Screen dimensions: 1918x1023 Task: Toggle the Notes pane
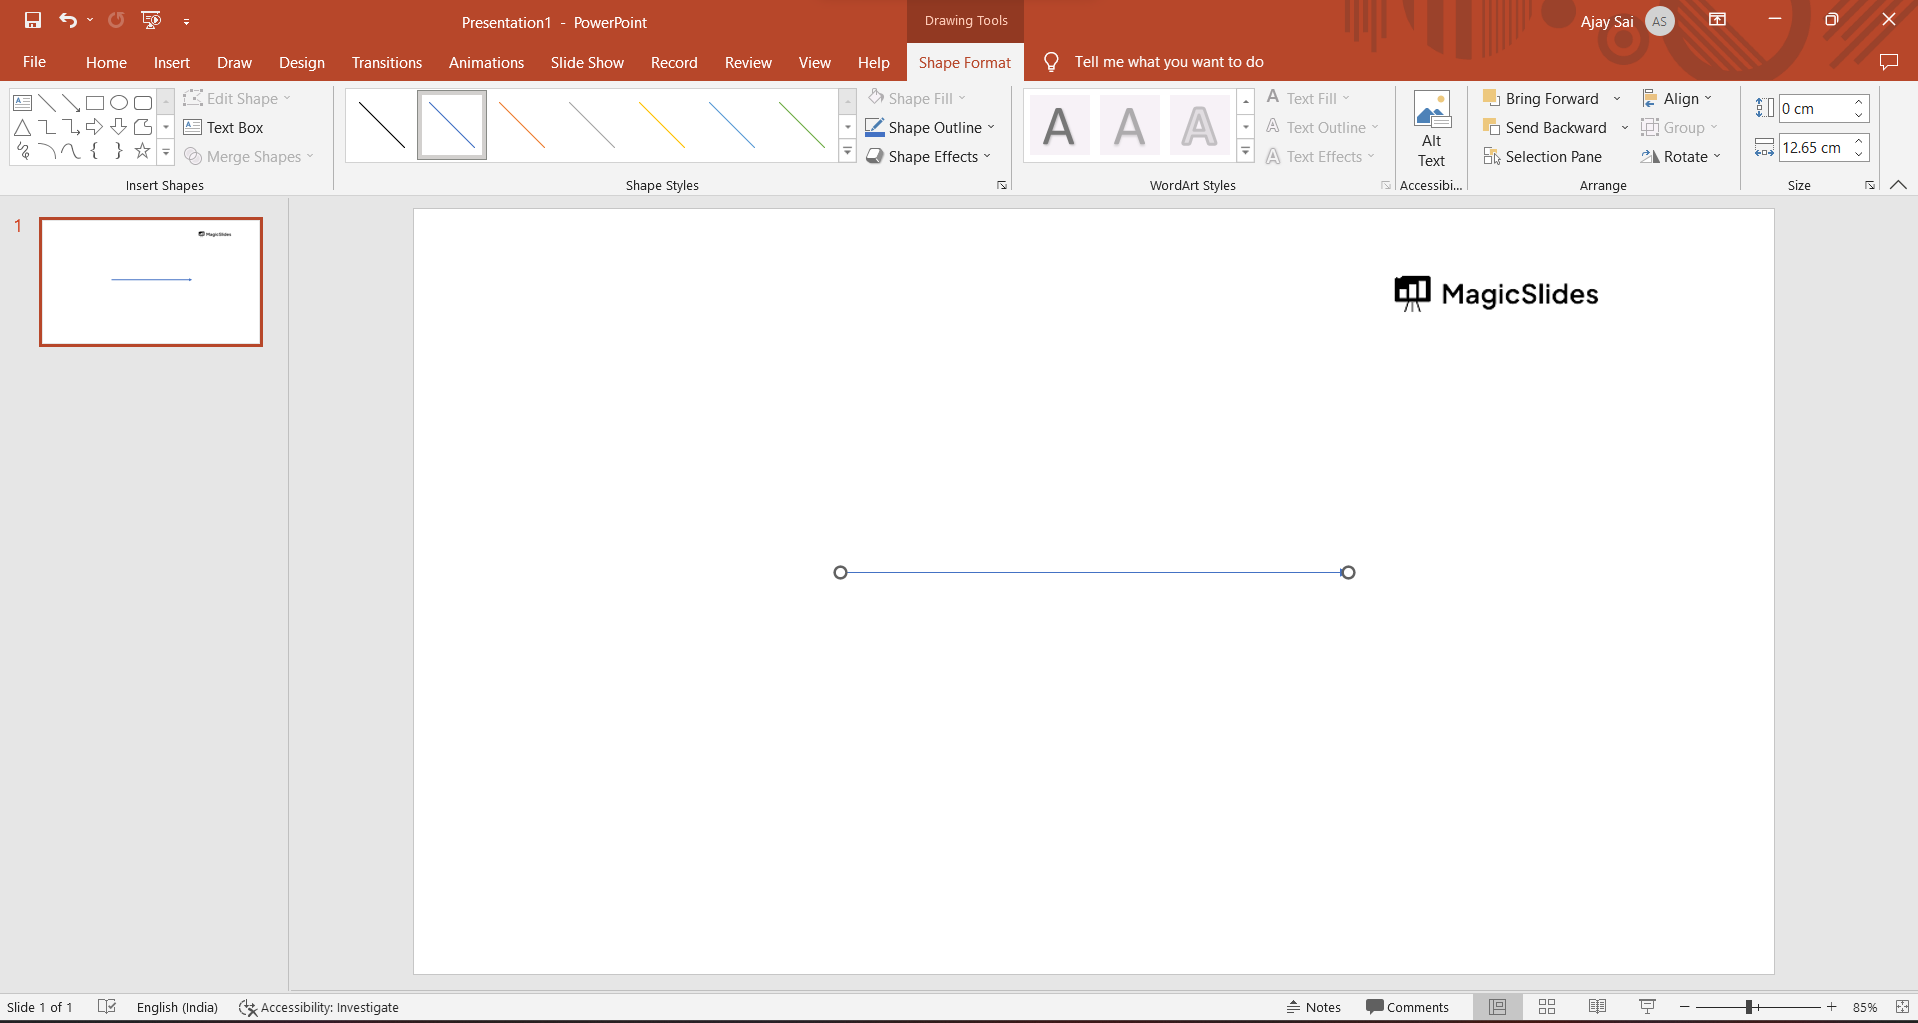point(1313,1007)
